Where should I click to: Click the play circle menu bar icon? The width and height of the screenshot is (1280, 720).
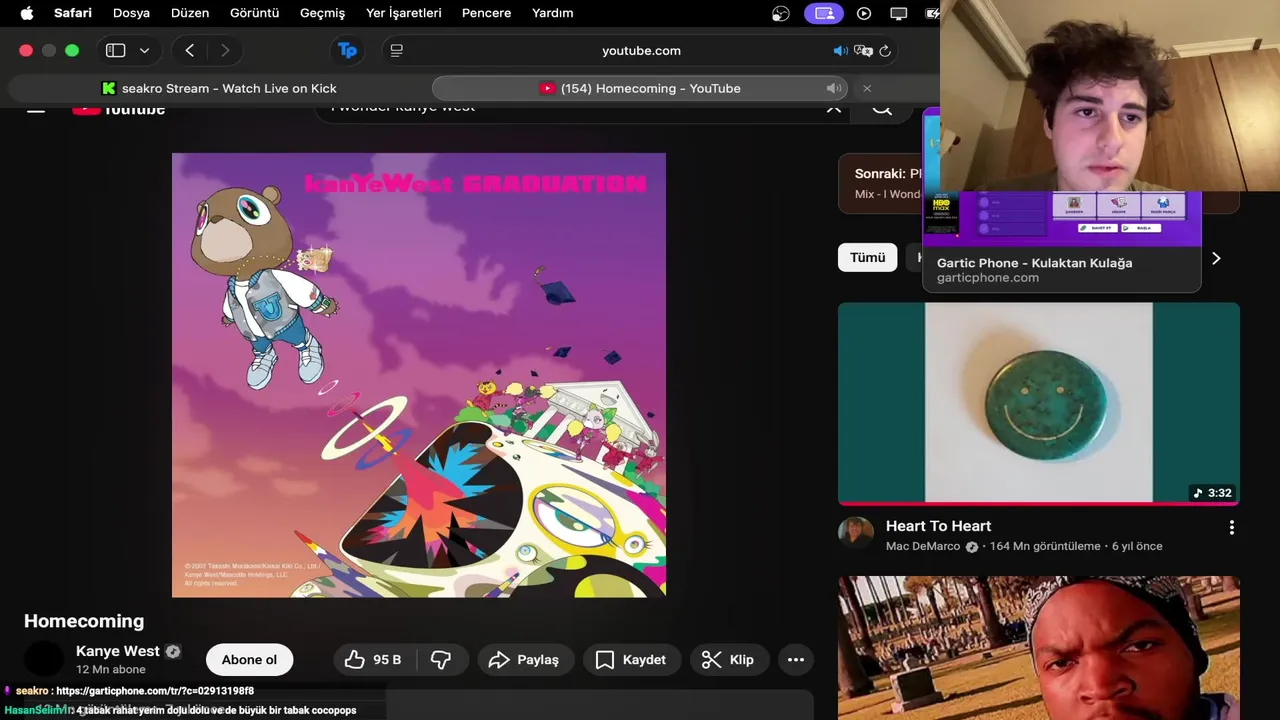coord(864,13)
